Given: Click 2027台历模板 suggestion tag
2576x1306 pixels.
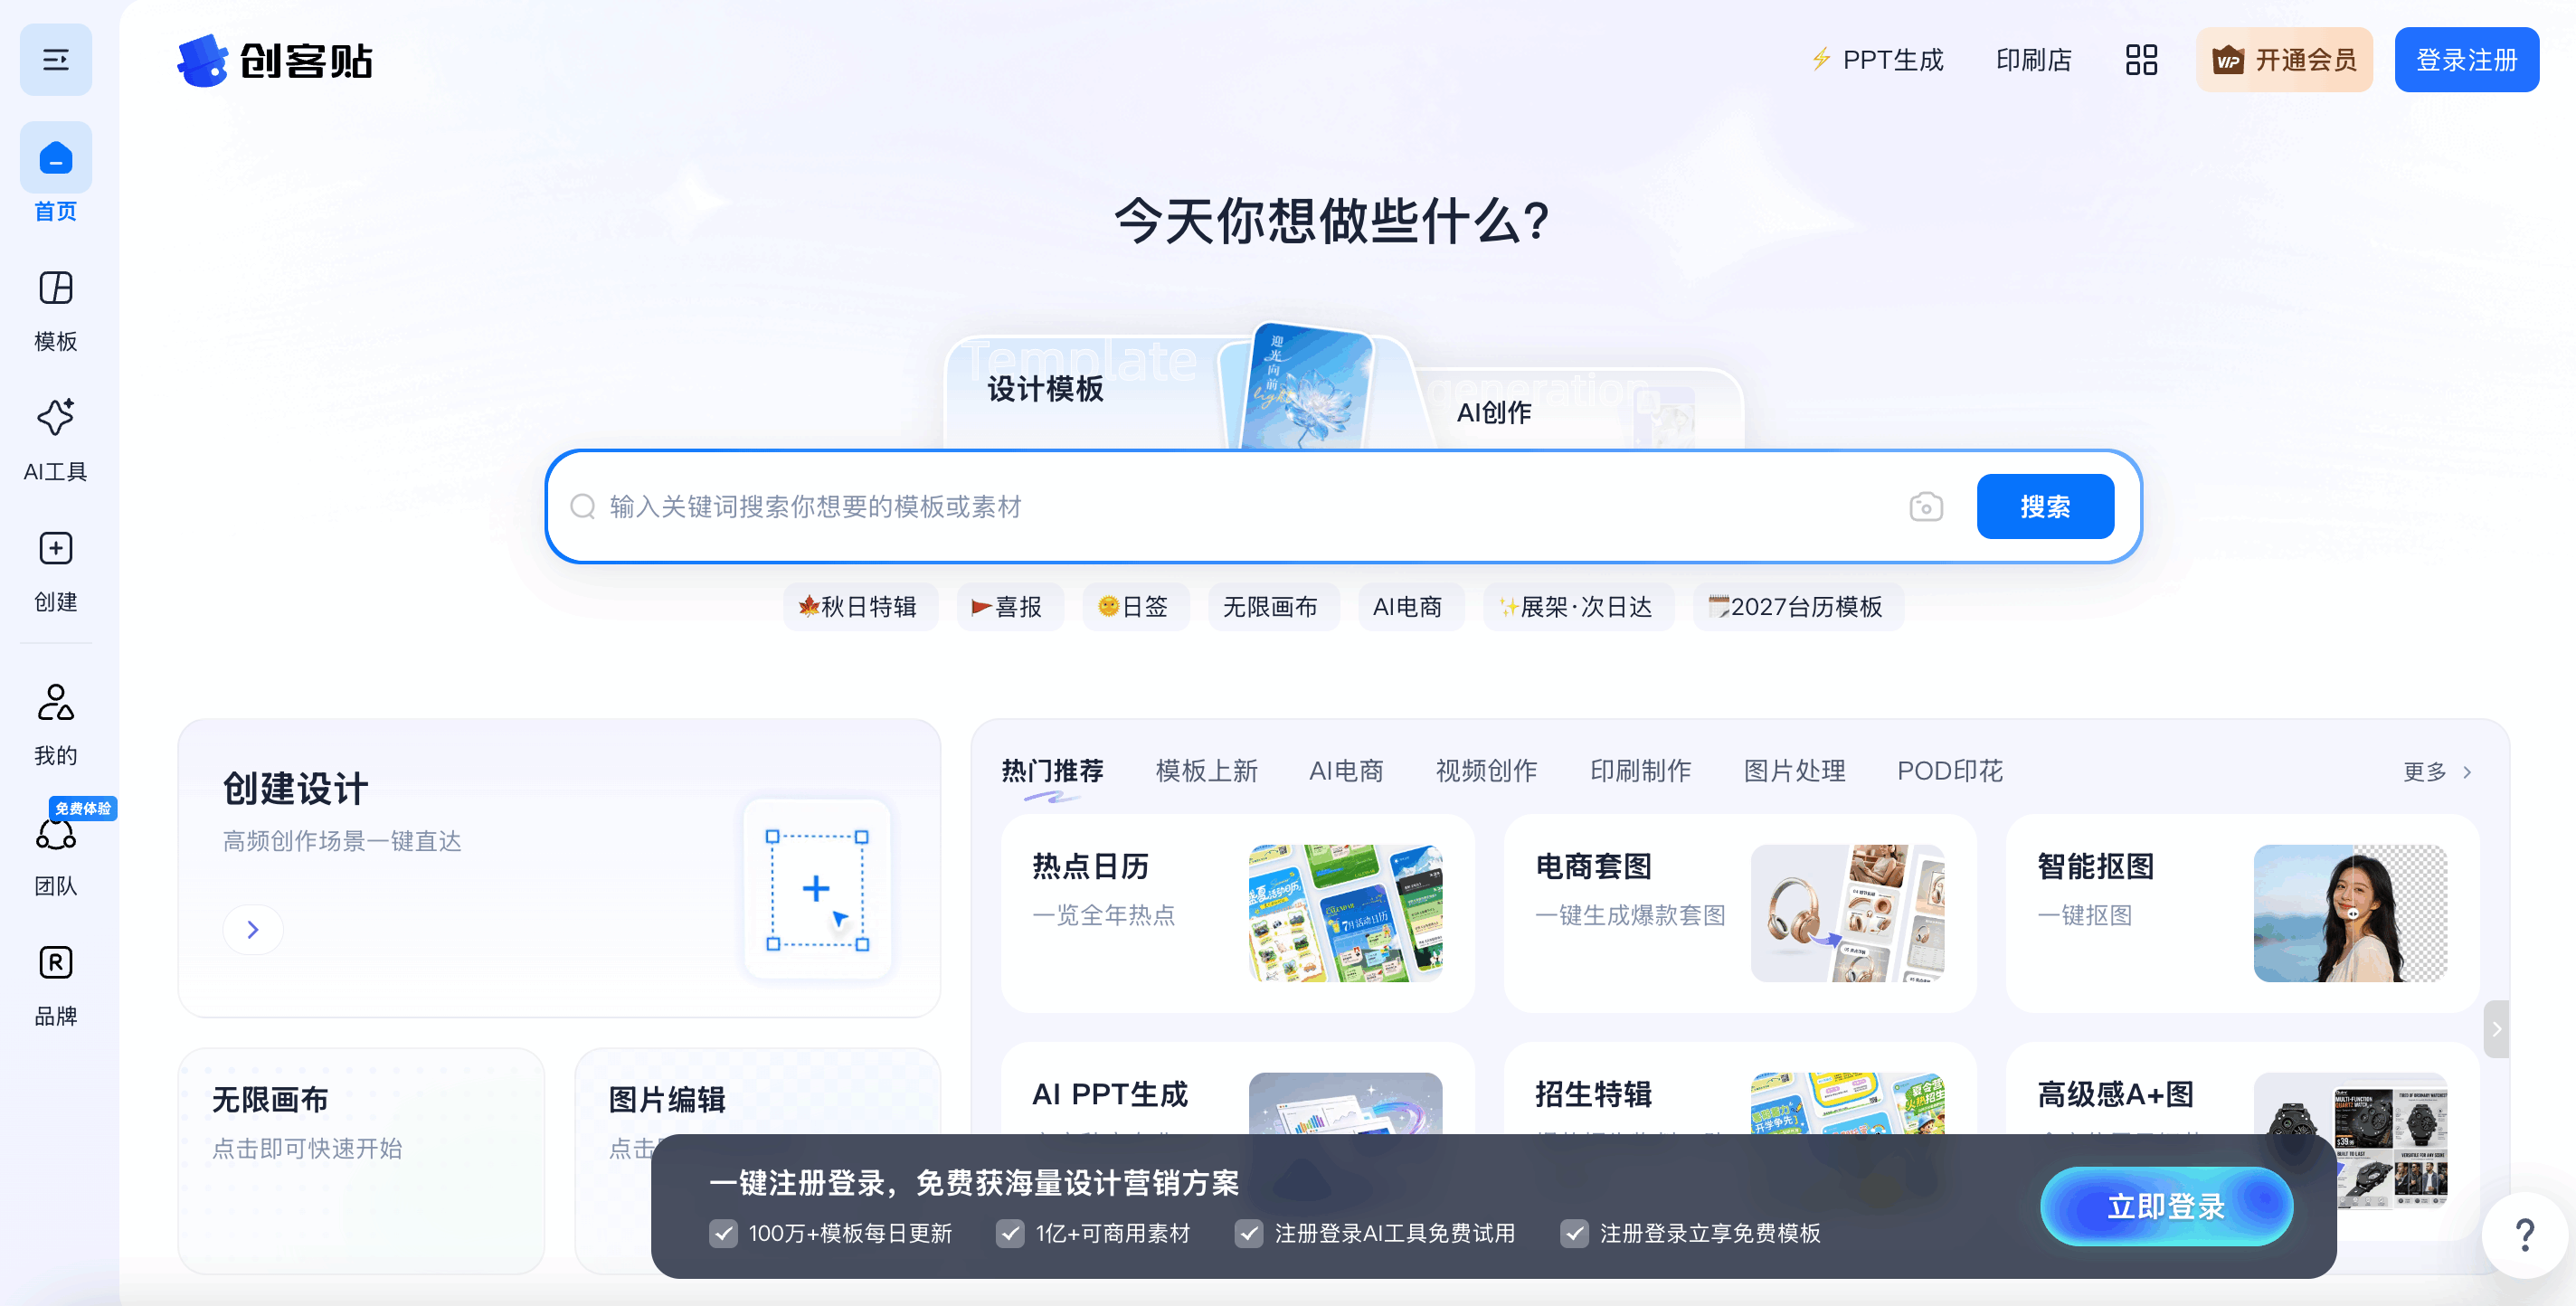Looking at the screenshot, I should tap(1797, 607).
